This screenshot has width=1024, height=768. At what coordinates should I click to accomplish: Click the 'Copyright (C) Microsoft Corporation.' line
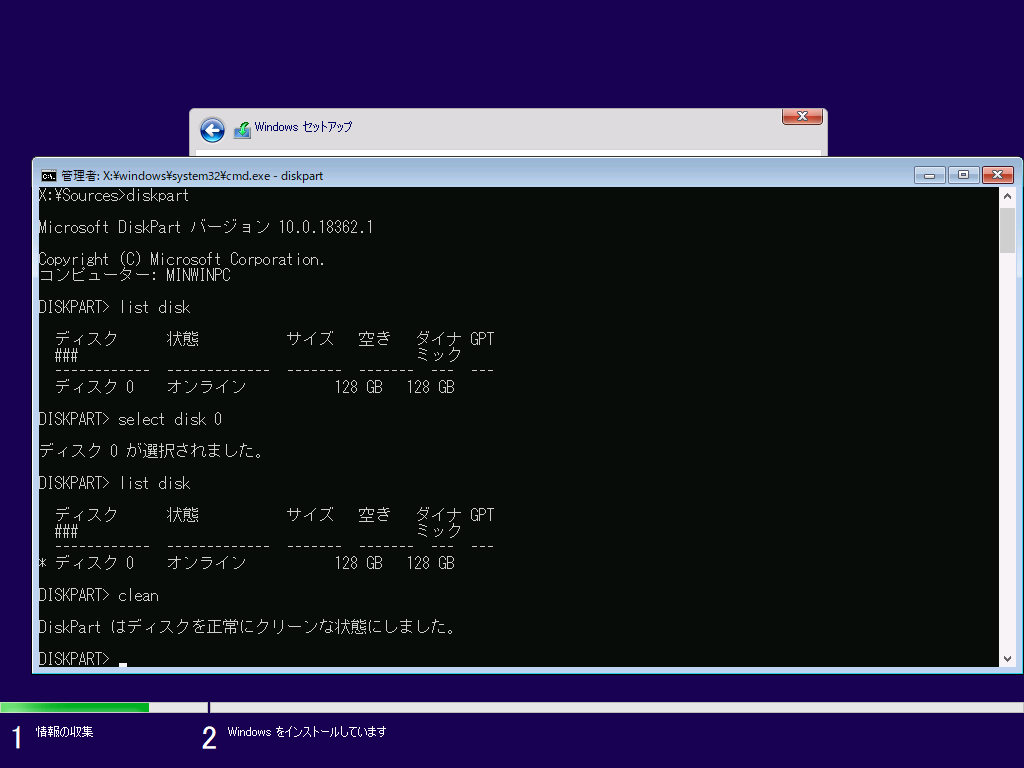[182, 259]
